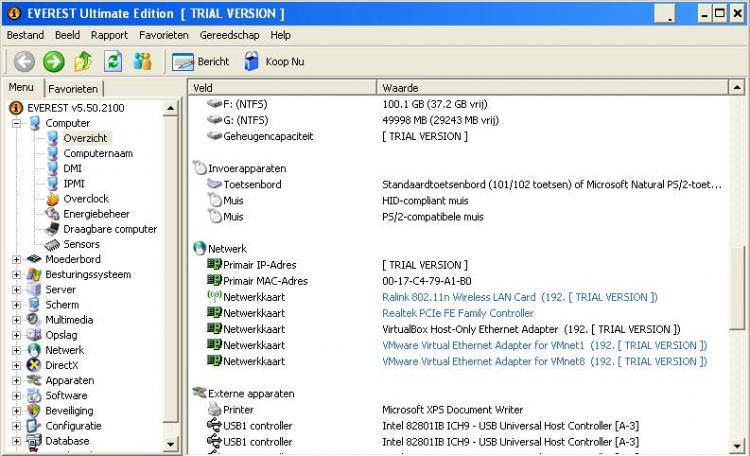Switch to the Favorieten tab
Screen dimensions: 750x456
pos(73,89)
